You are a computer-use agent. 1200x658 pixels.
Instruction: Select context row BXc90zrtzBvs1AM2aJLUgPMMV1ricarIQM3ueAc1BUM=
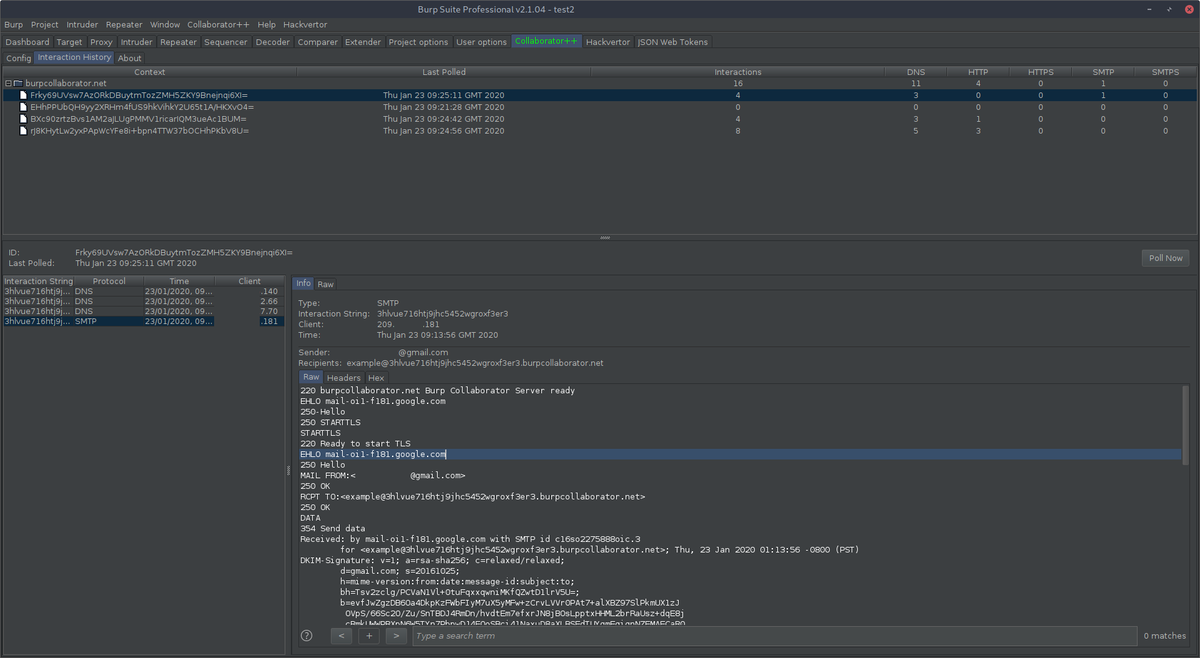(600, 119)
